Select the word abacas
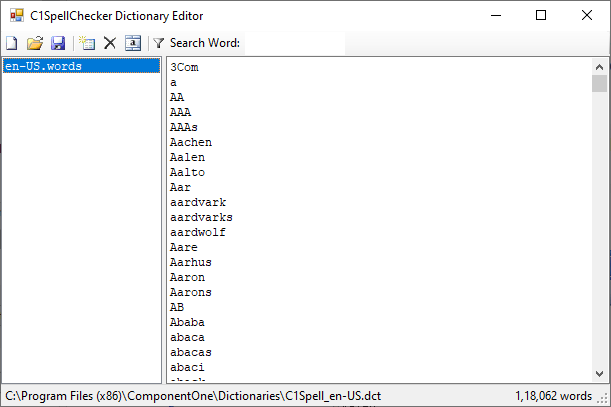The width and height of the screenshot is (611, 407). coord(191,352)
